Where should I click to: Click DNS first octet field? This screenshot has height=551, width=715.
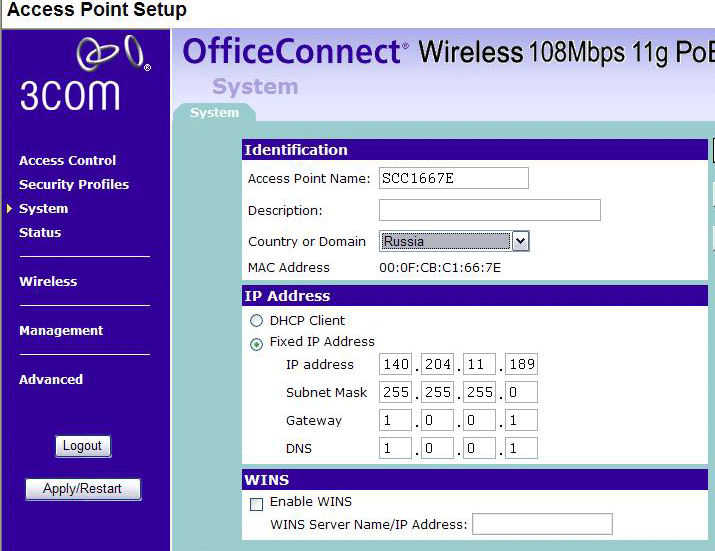tap(395, 448)
